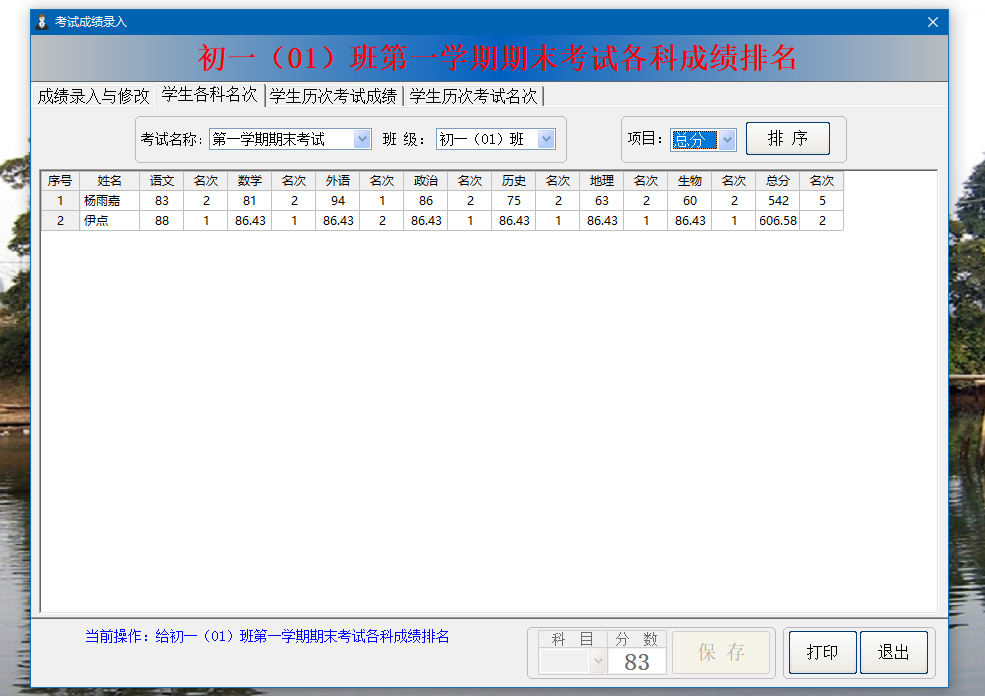985x696 pixels.
Task: Expand the 考试名称 dropdown
Action: pos(362,139)
